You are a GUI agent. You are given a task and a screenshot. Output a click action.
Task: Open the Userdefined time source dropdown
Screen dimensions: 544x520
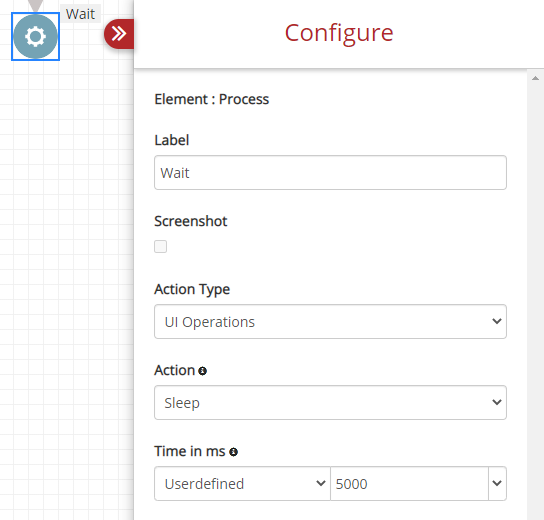pos(242,484)
